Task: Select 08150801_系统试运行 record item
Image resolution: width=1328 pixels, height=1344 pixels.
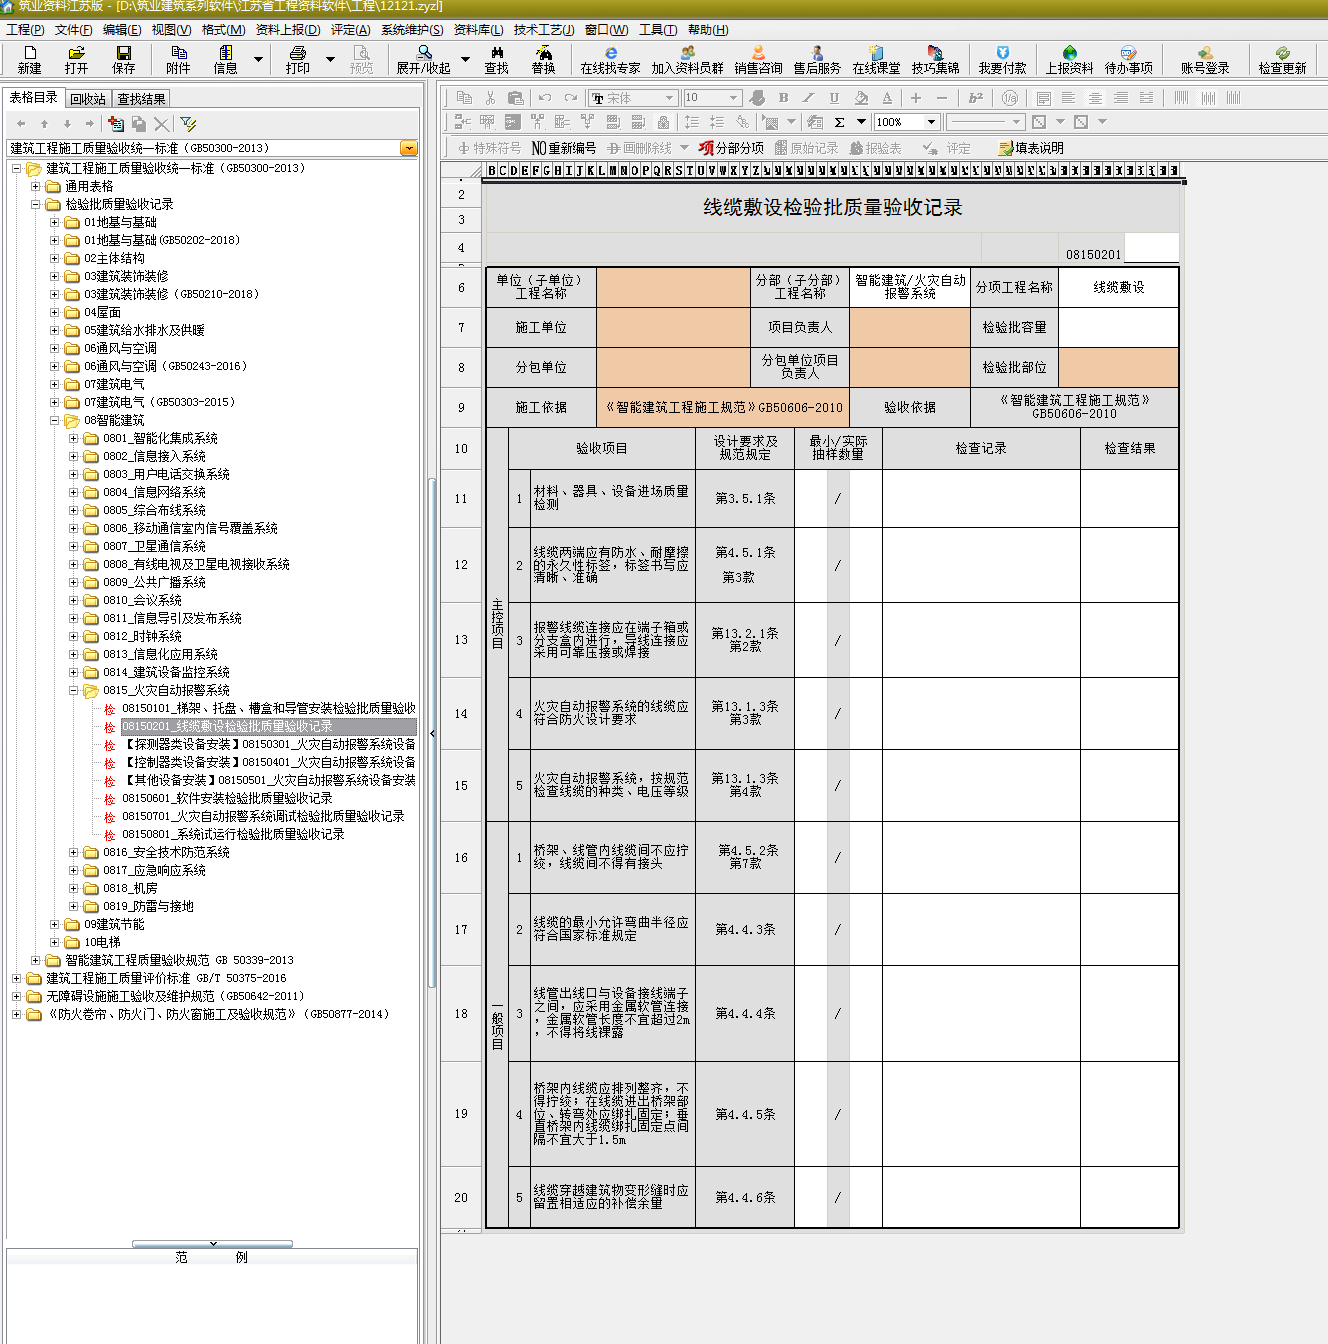Action: coord(233,834)
